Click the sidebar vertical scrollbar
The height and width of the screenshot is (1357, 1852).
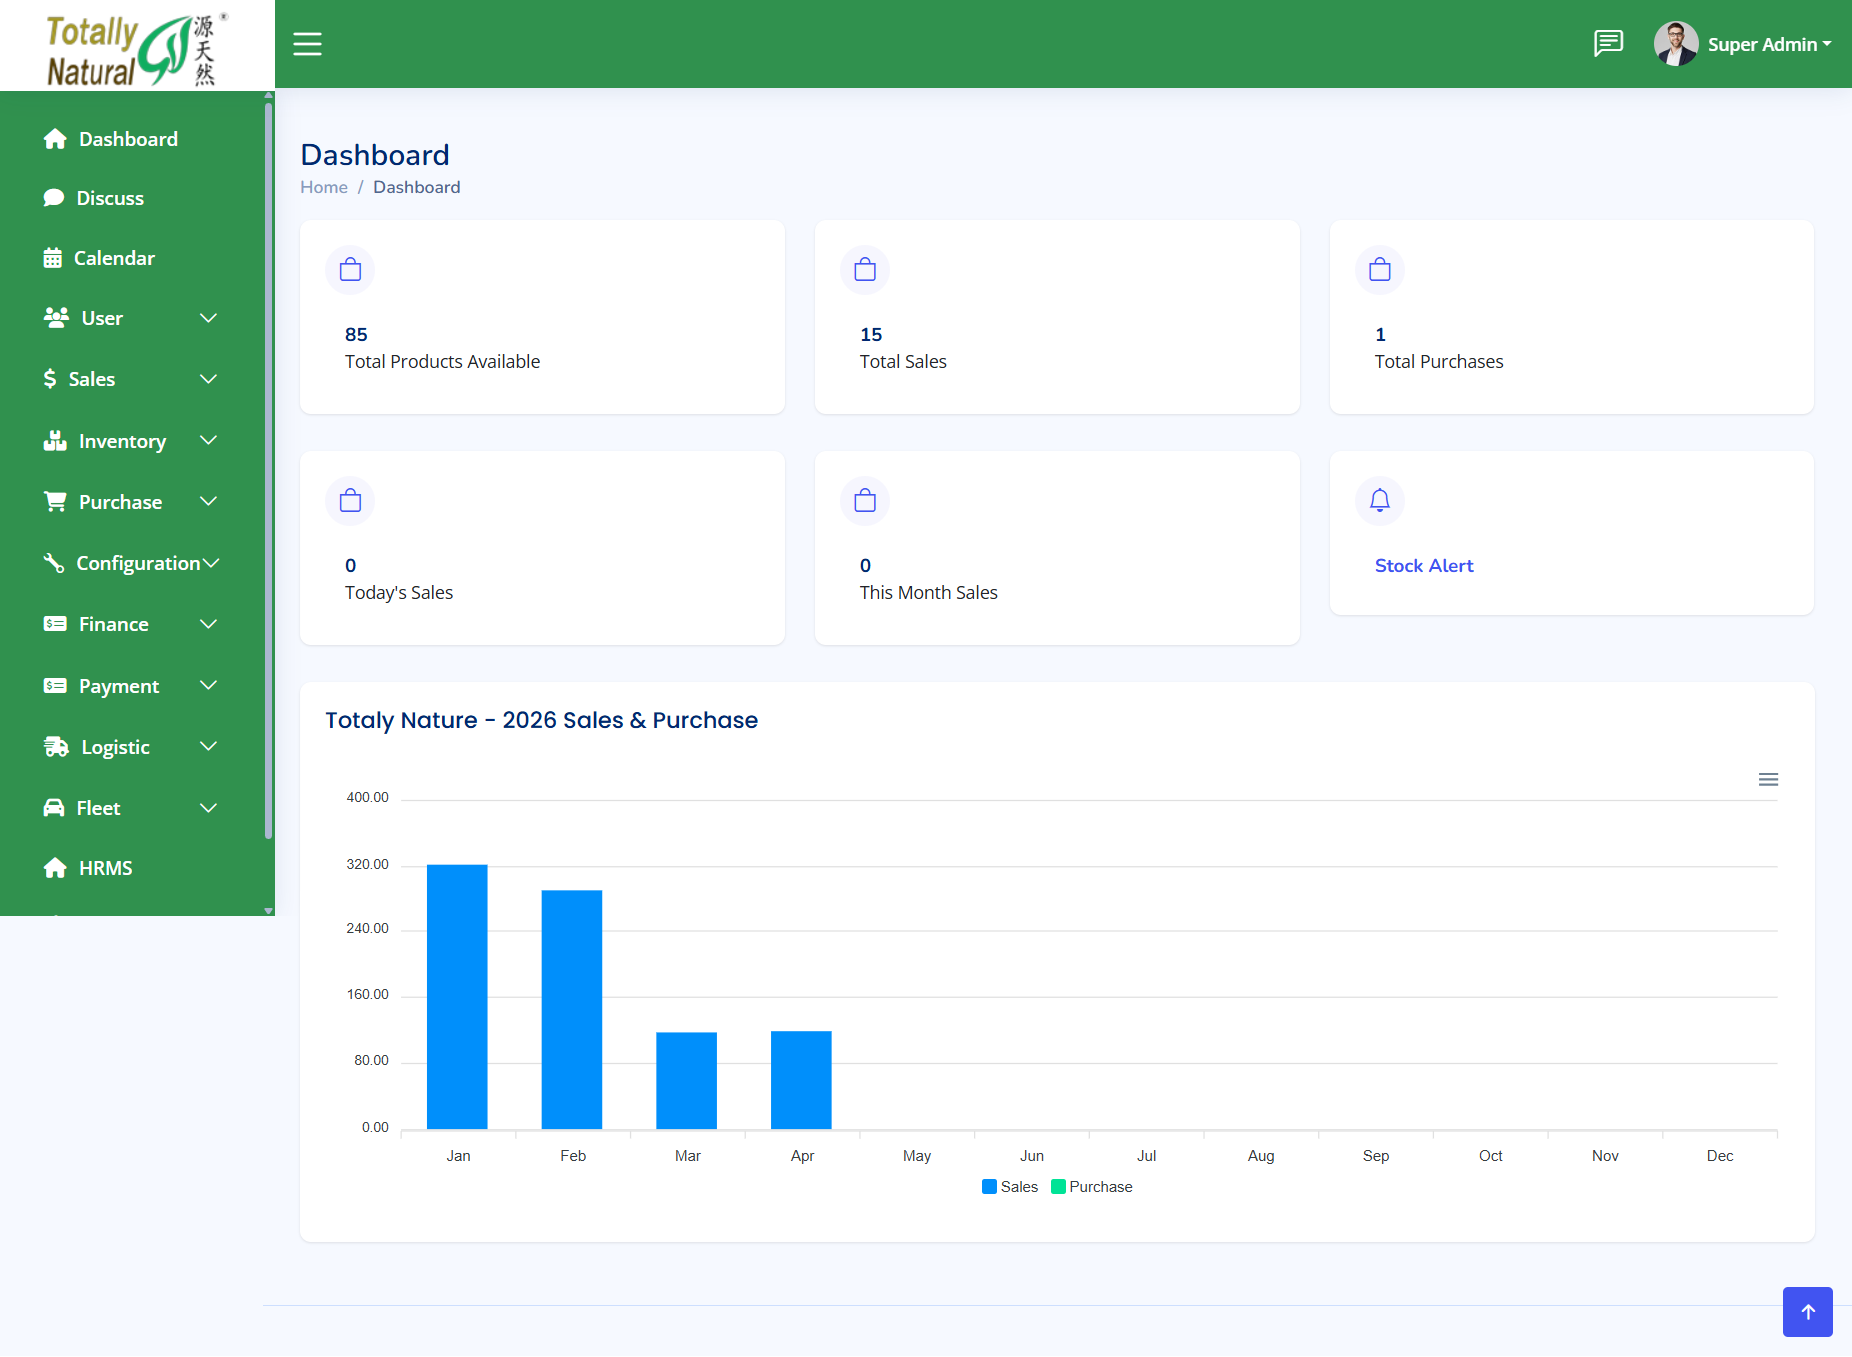[268, 470]
